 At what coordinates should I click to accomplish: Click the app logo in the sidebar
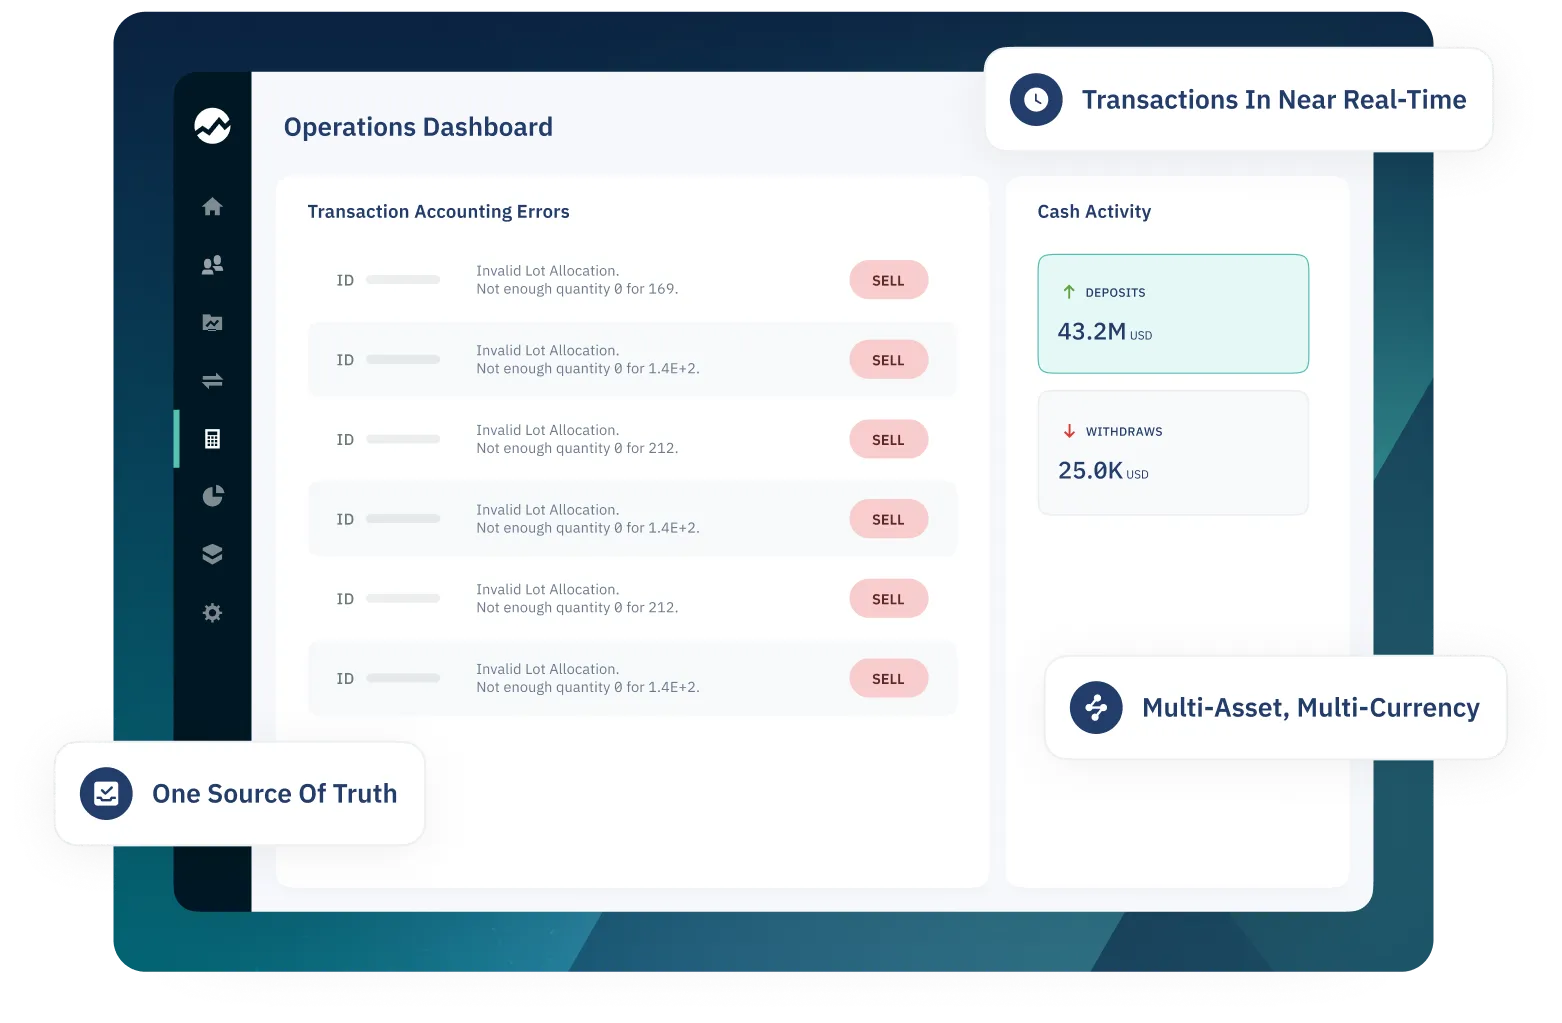(212, 126)
